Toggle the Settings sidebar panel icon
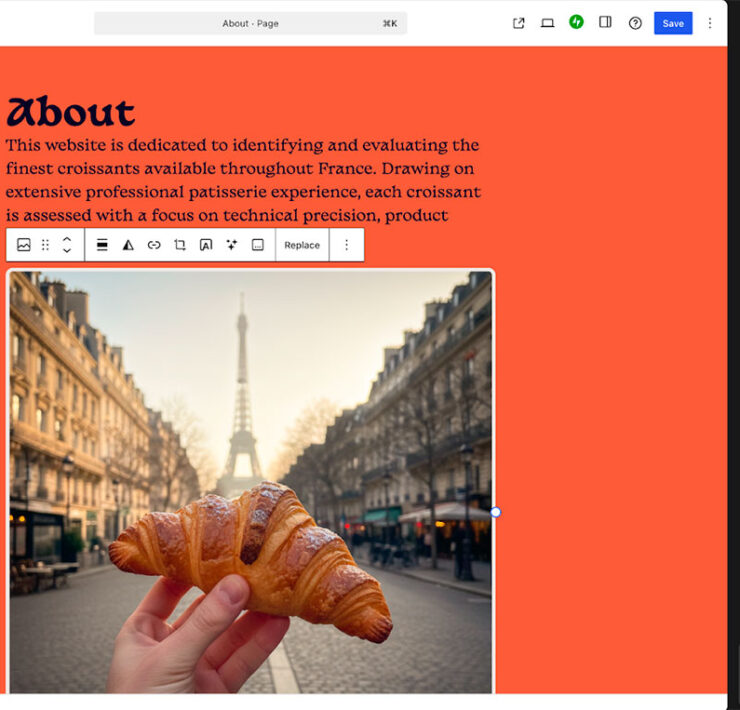The height and width of the screenshot is (710, 740). 605,22
